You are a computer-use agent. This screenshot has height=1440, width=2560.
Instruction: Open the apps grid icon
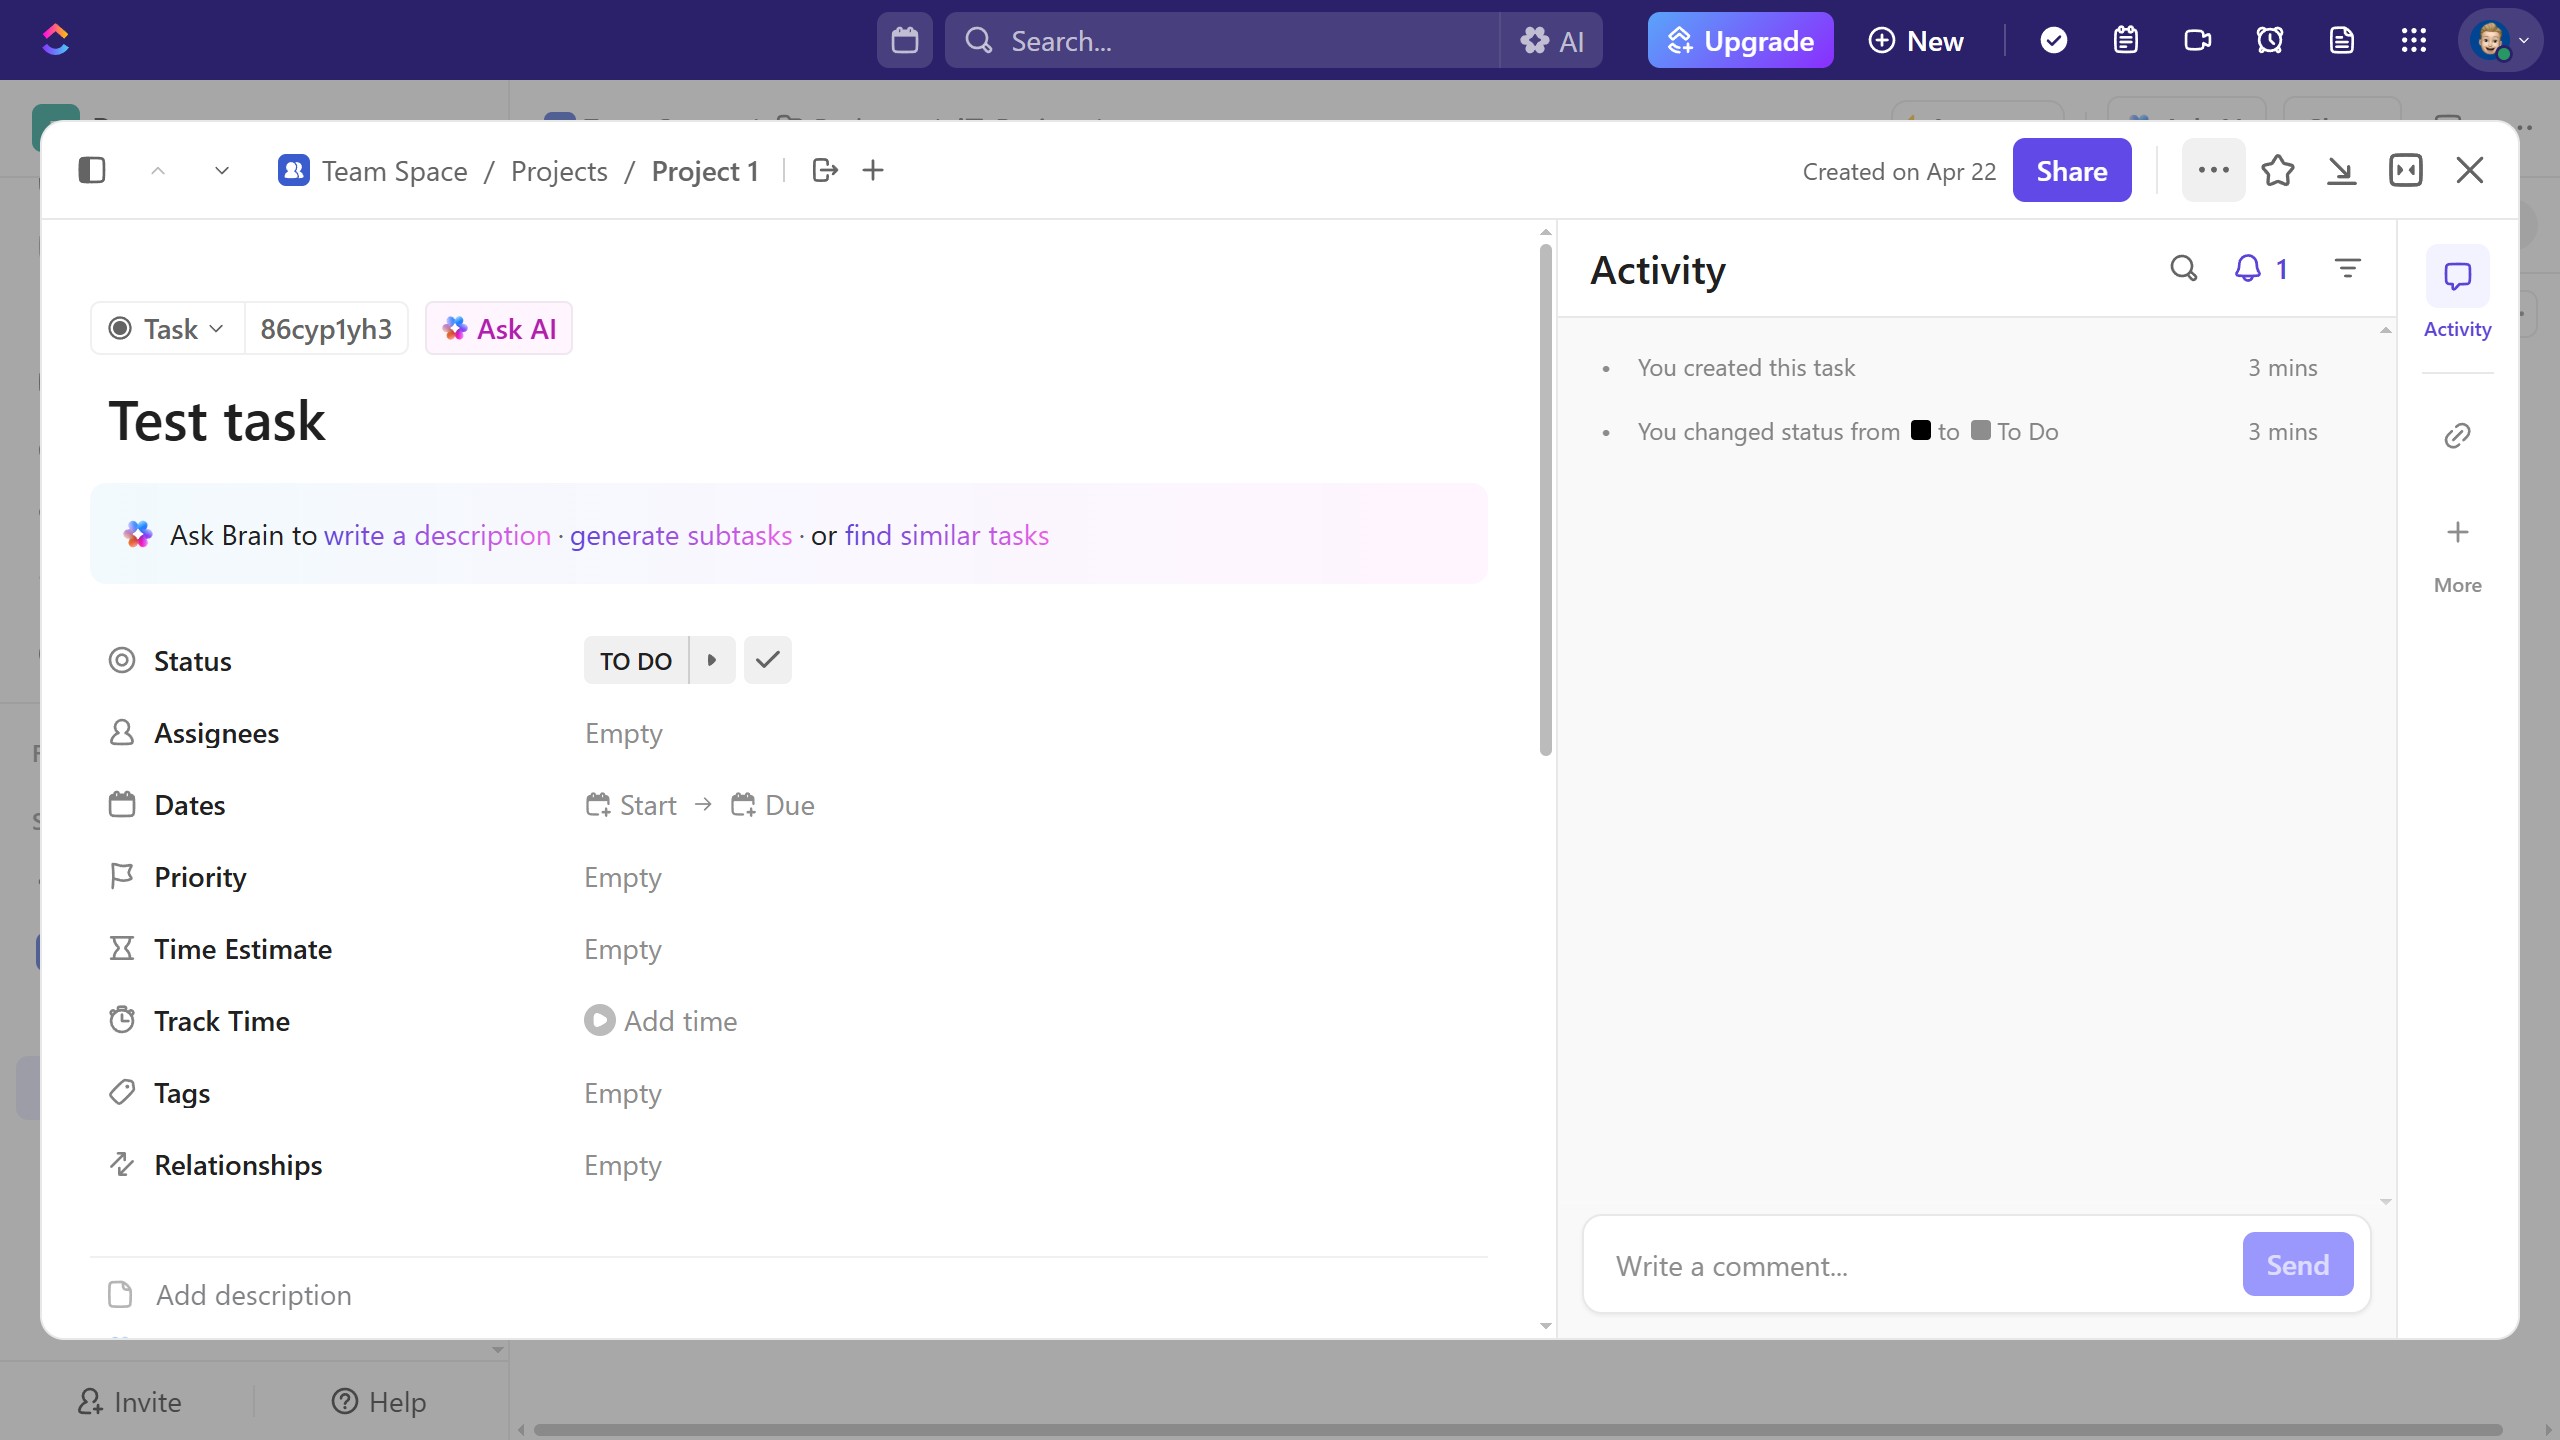[2413, 40]
